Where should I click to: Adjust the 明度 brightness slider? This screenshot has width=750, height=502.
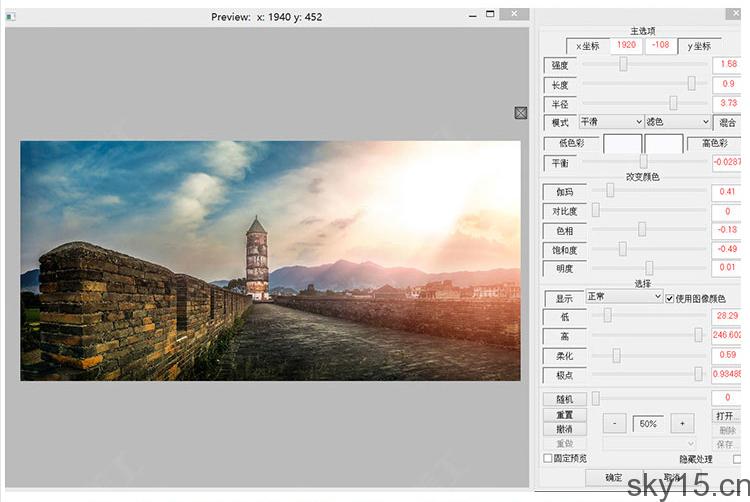649,268
